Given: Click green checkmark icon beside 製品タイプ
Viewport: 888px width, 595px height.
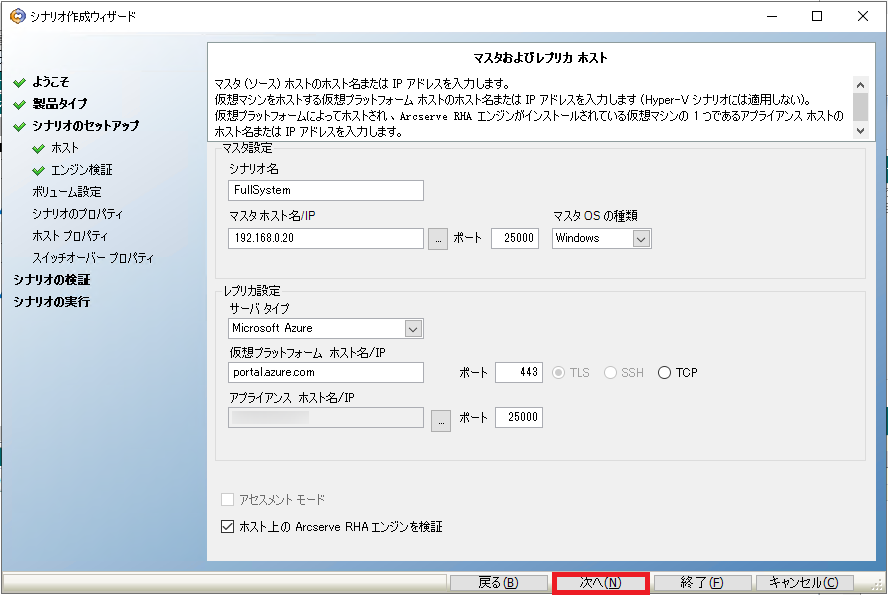Looking at the screenshot, I should click(x=20, y=104).
